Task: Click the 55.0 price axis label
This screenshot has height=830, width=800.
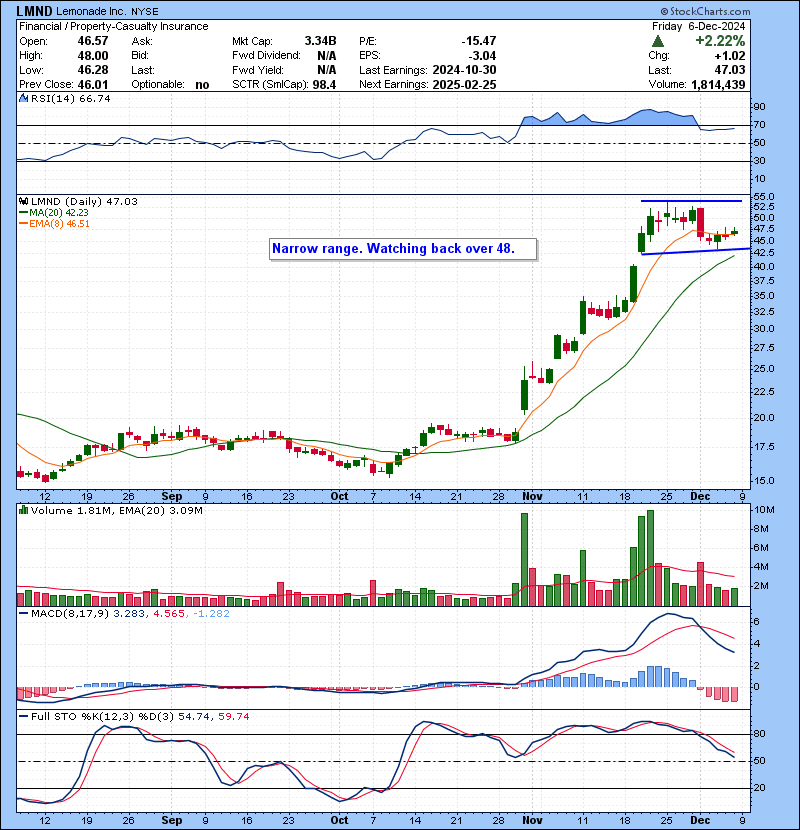Action: pos(763,196)
